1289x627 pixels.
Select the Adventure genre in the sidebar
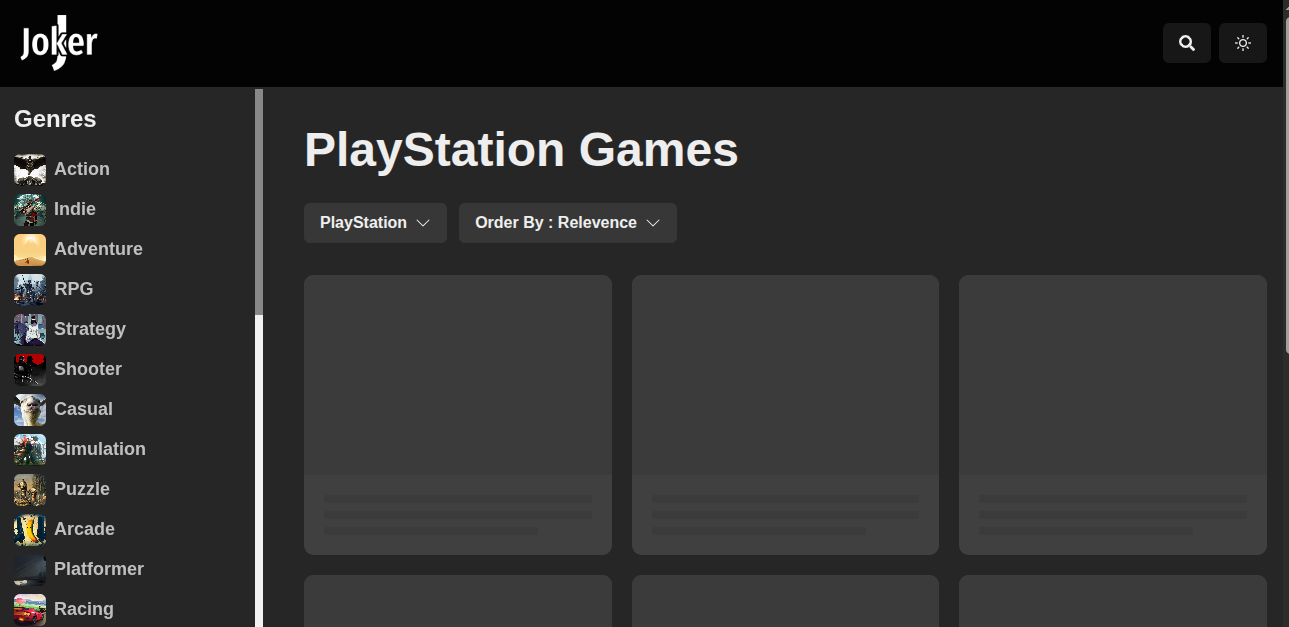98,249
